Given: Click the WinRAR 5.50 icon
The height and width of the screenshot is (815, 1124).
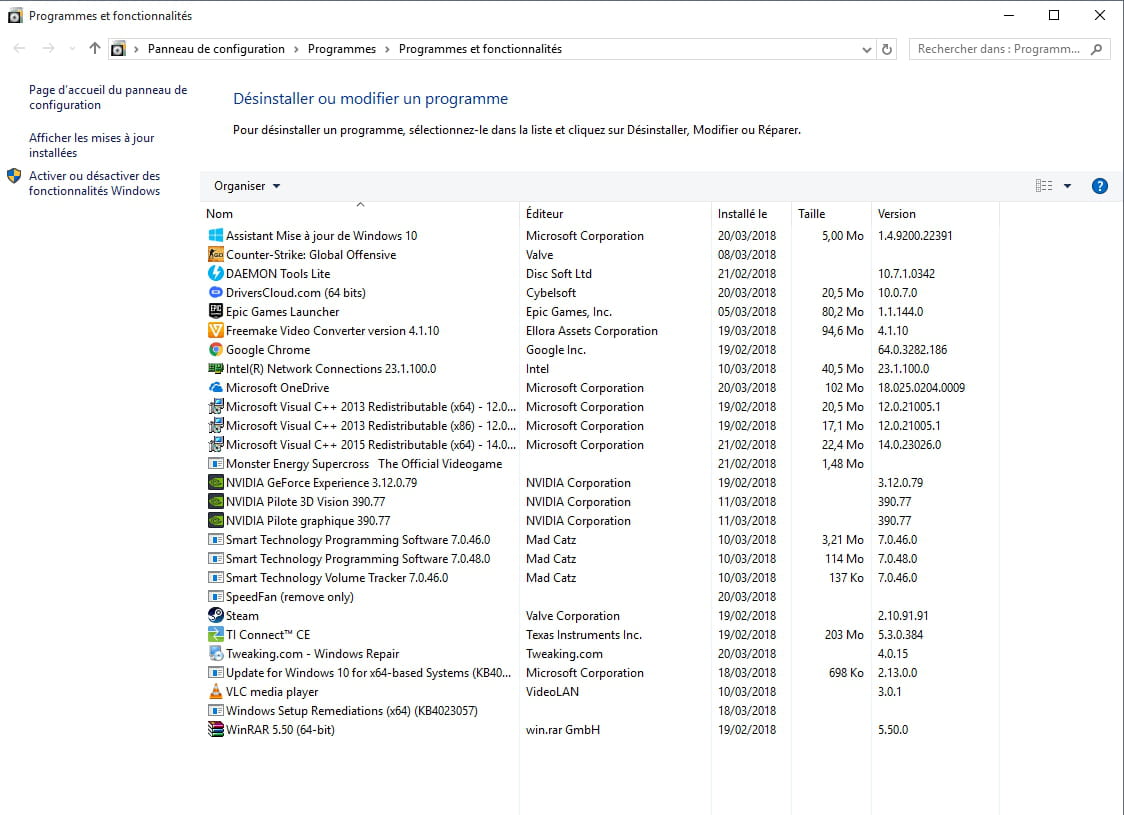Looking at the screenshot, I should tap(215, 730).
